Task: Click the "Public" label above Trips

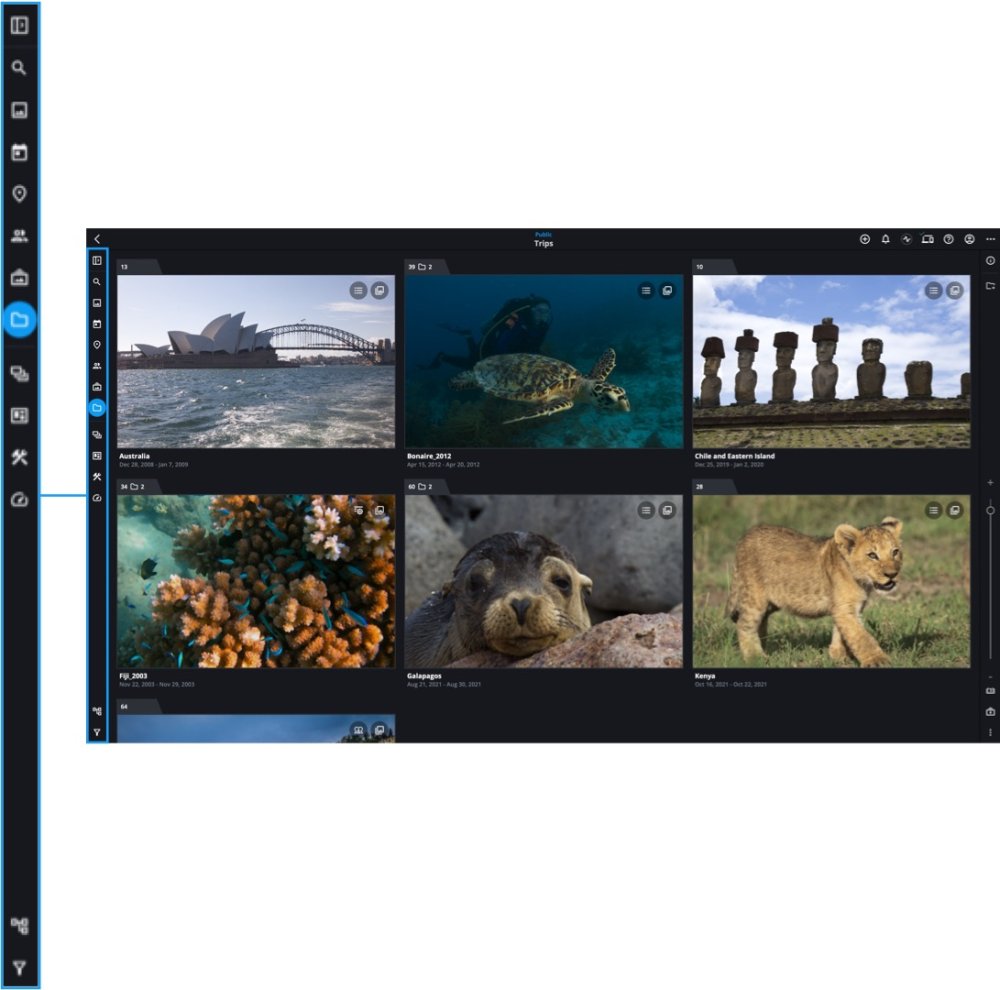Action: click(x=543, y=235)
